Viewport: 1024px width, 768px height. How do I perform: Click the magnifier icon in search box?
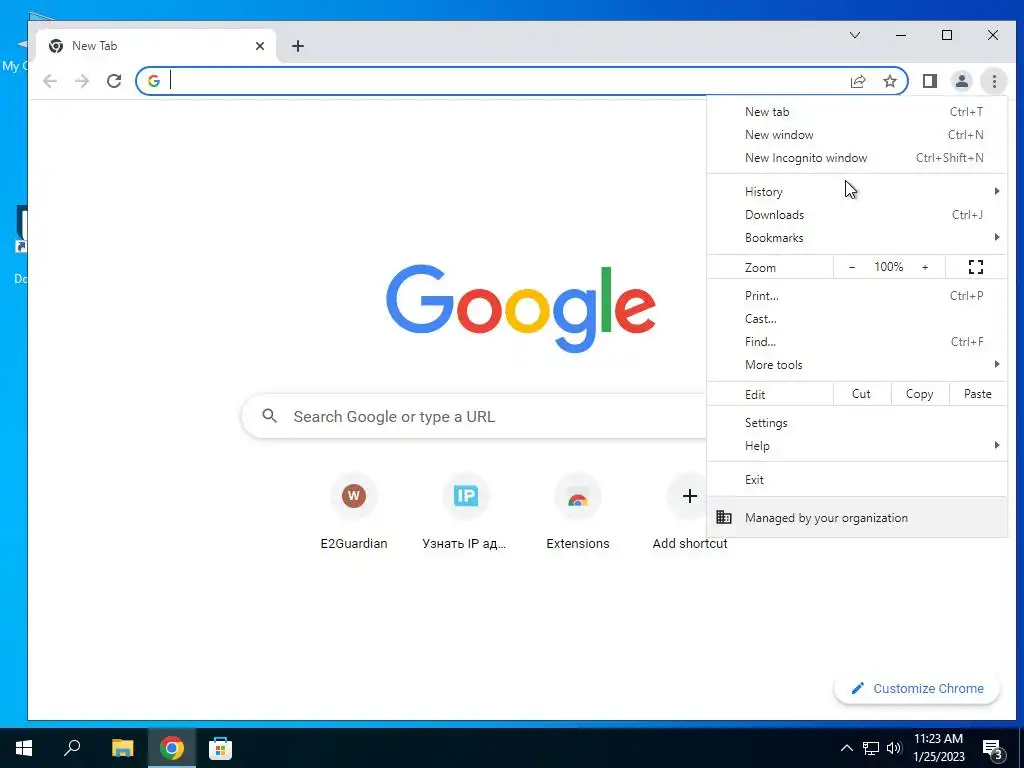pyautogui.click(x=269, y=416)
